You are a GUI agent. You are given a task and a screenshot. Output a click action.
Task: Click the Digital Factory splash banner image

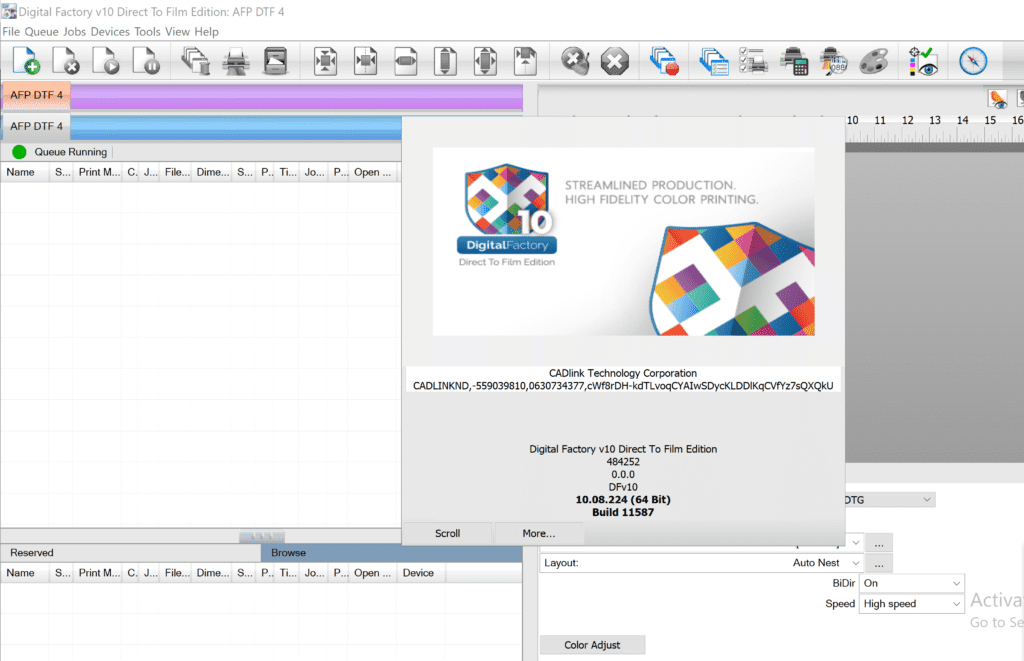[624, 242]
